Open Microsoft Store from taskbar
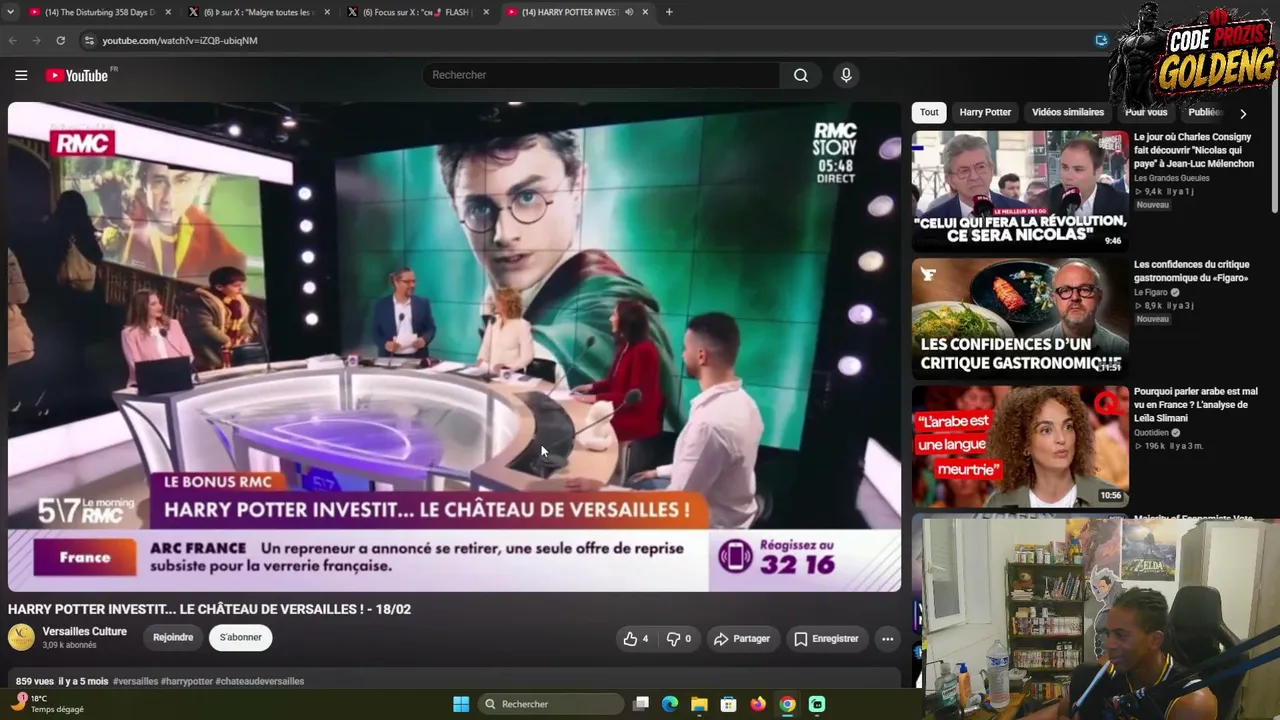Viewport: 1280px width, 720px height. click(x=729, y=704)
